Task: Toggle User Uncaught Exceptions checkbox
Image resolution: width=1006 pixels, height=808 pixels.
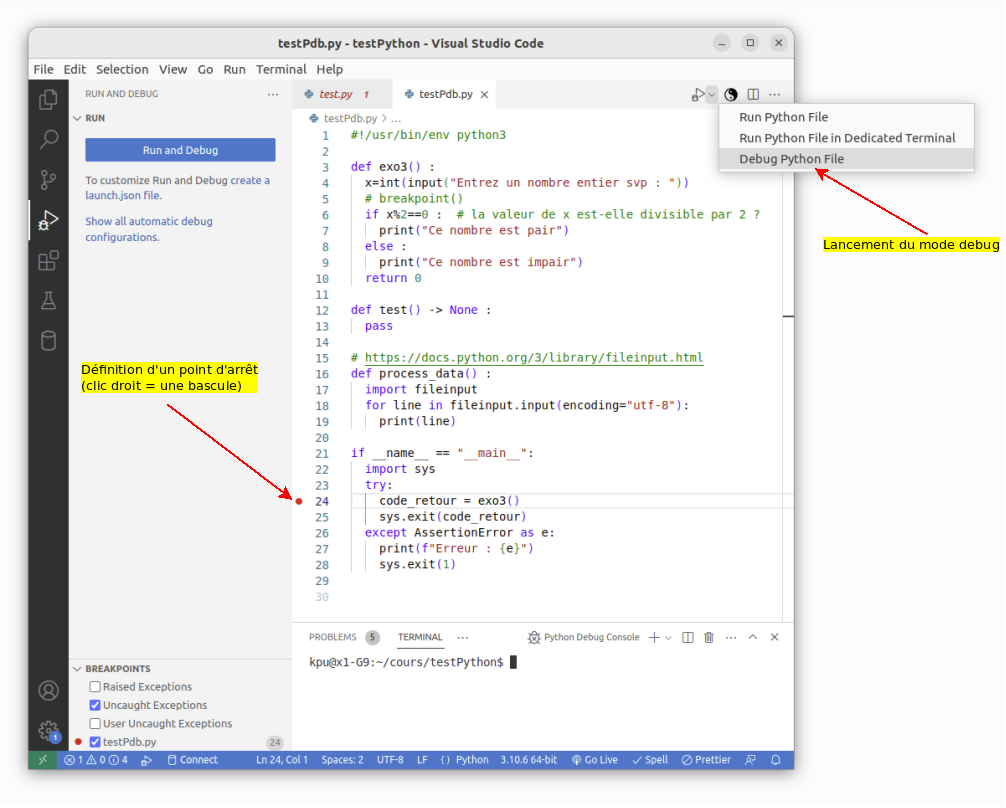Action: (95, 725)
